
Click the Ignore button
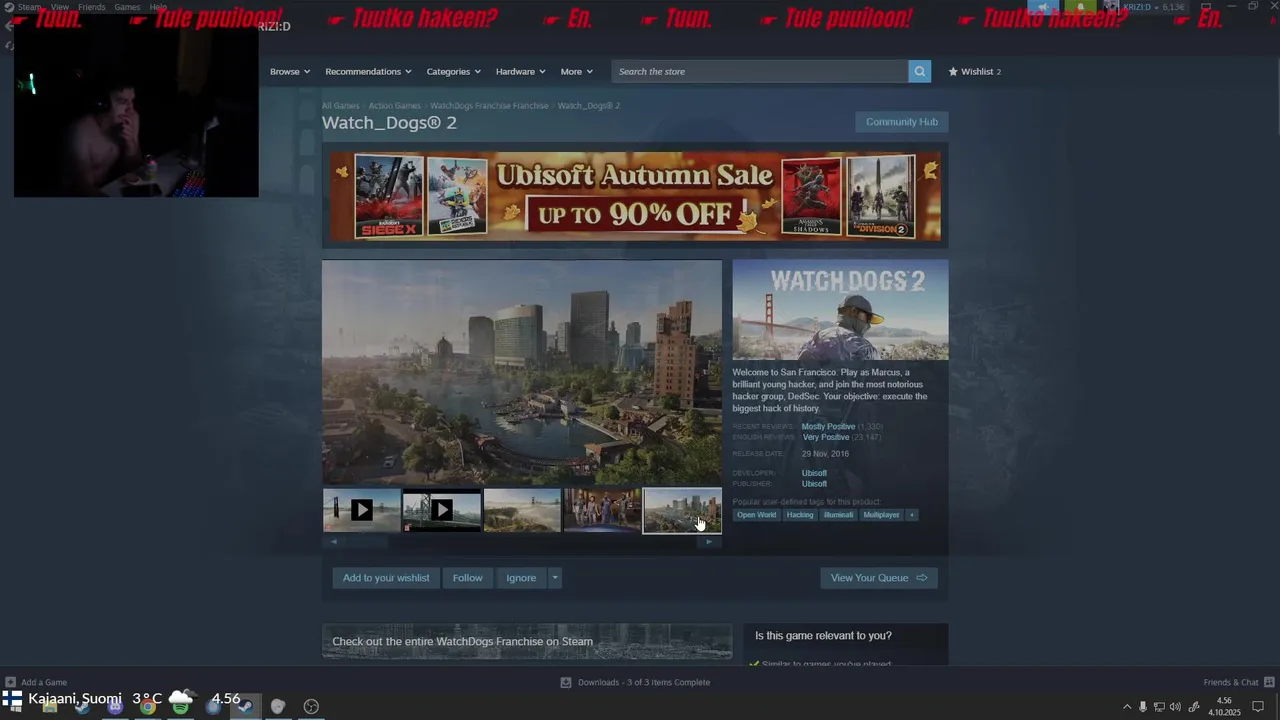point(521,578)
